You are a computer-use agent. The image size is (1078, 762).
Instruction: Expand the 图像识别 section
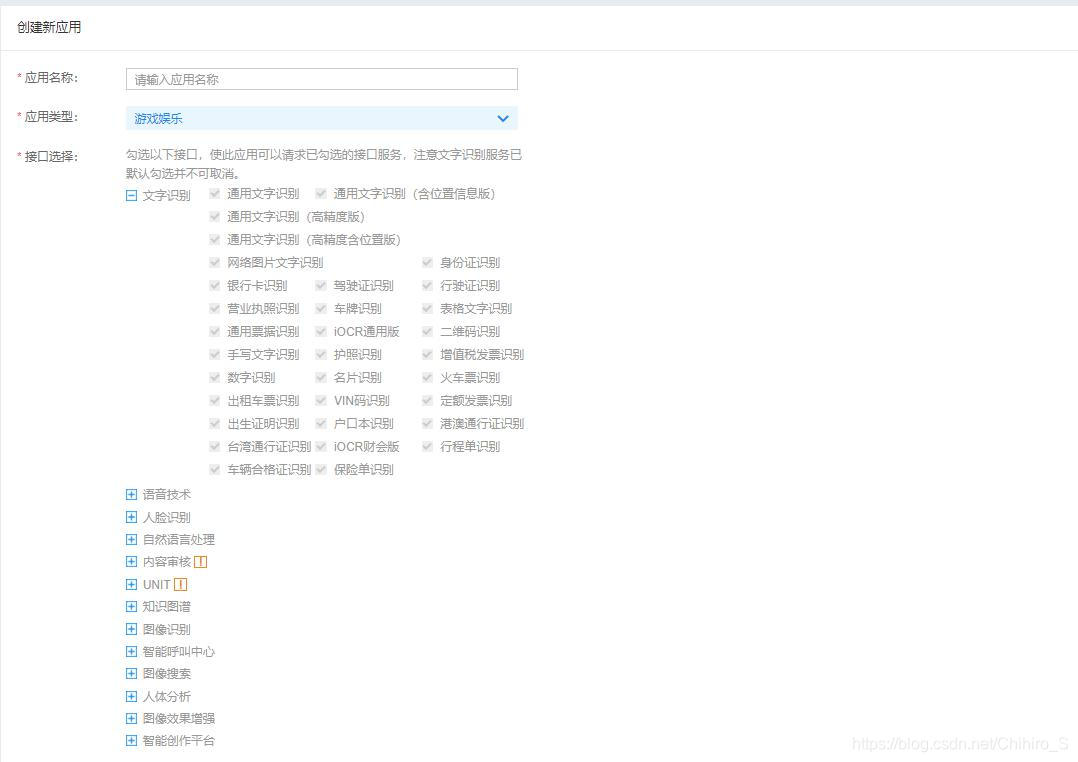click(x=131, y=629)
